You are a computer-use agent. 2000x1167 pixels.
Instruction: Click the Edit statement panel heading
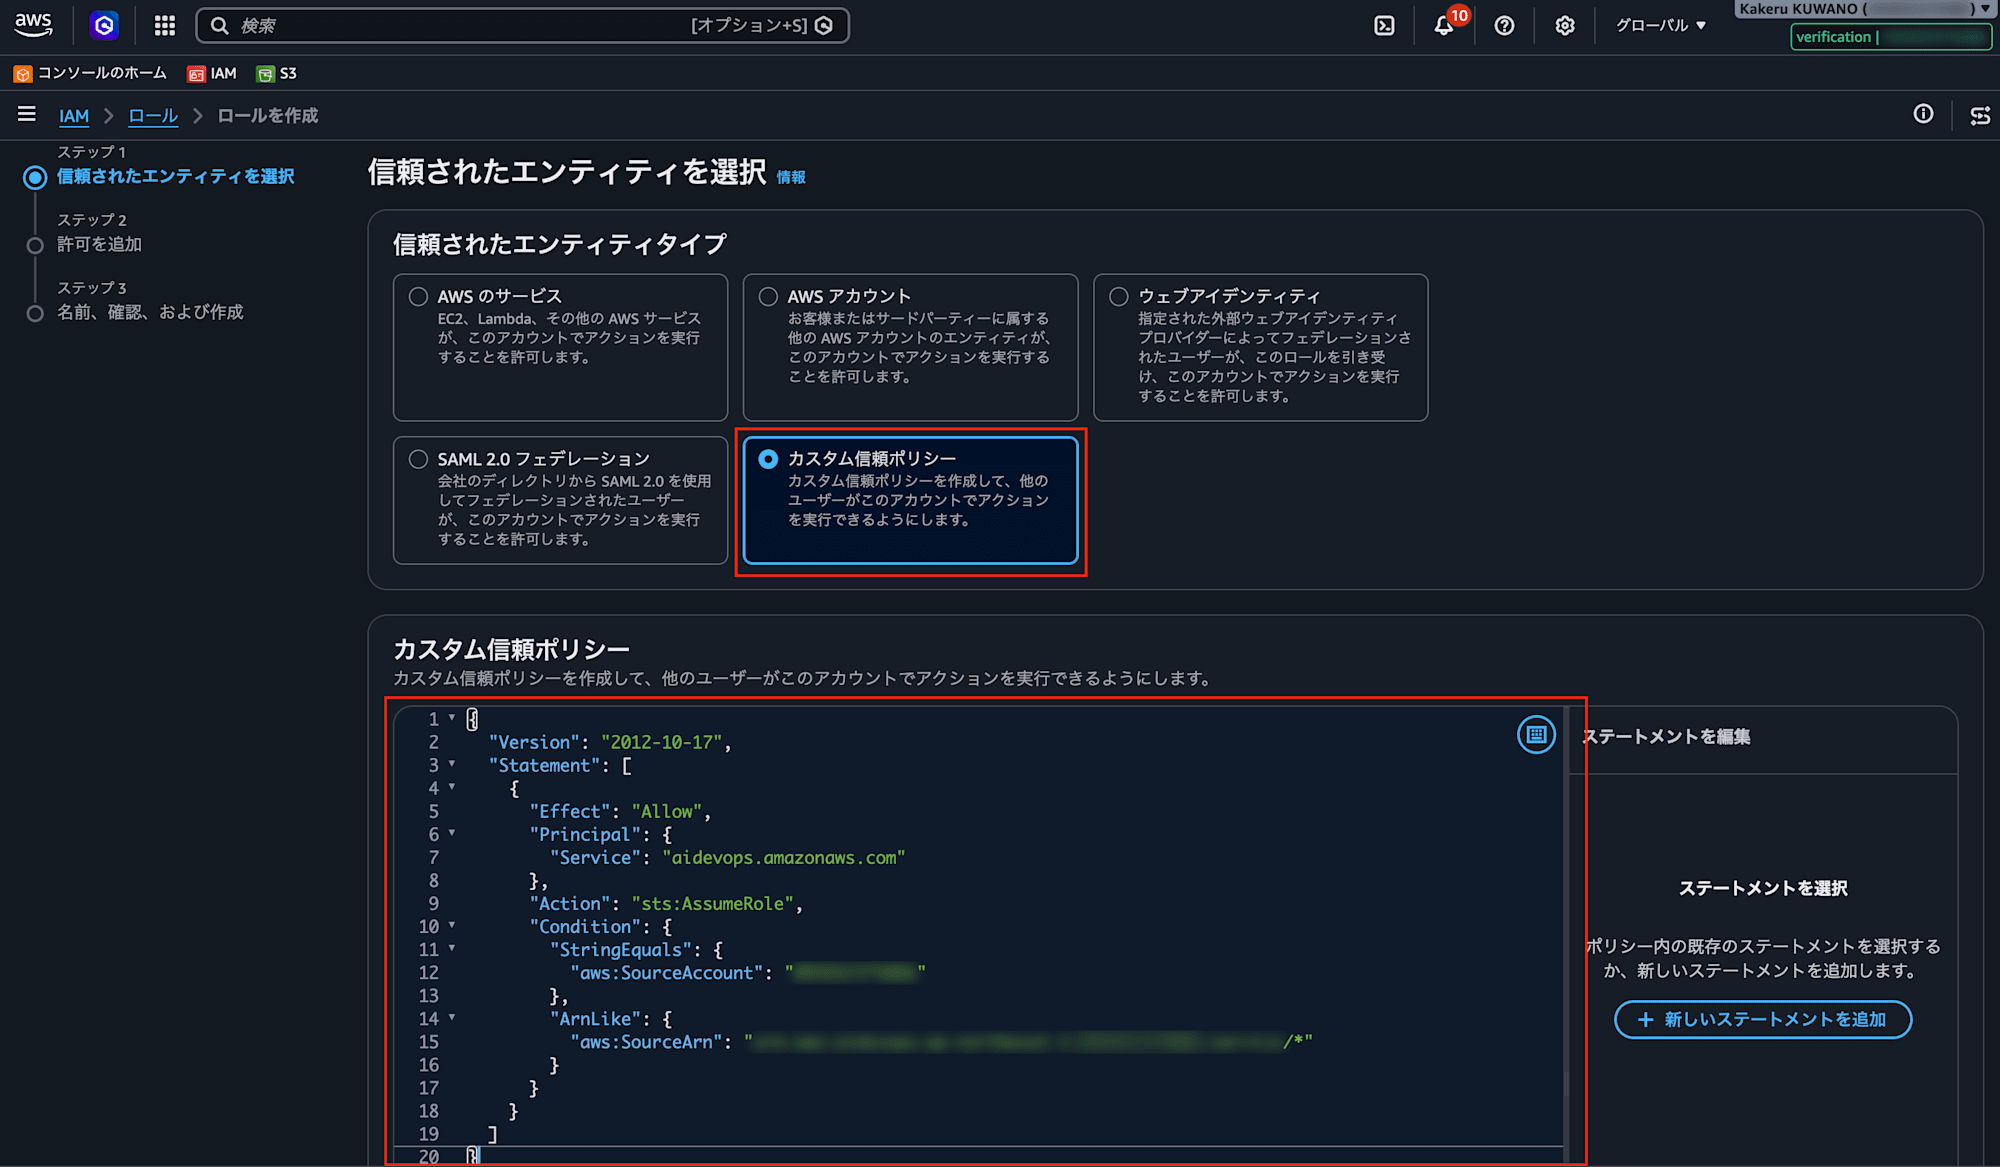pyautogui.click(x=1666, y=737)
